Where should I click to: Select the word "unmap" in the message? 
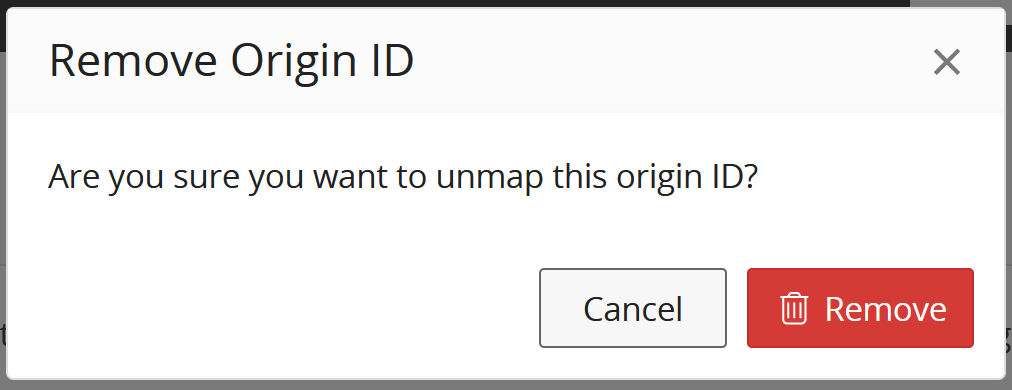pos(490,178)
